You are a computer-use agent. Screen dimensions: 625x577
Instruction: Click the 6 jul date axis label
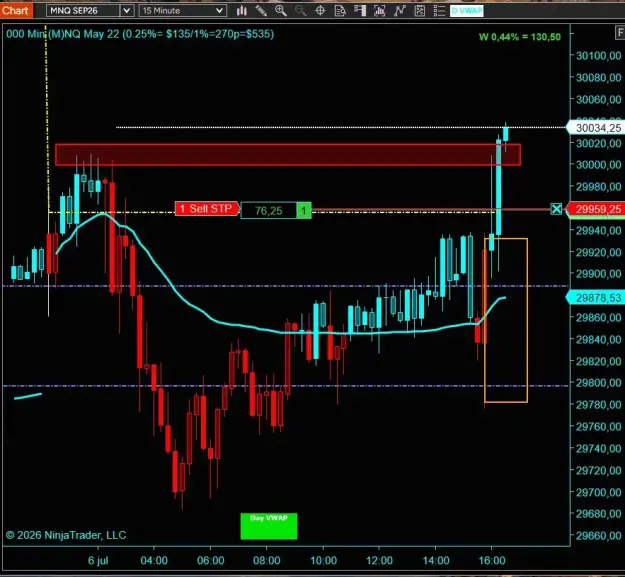click(x=98, y=561)
